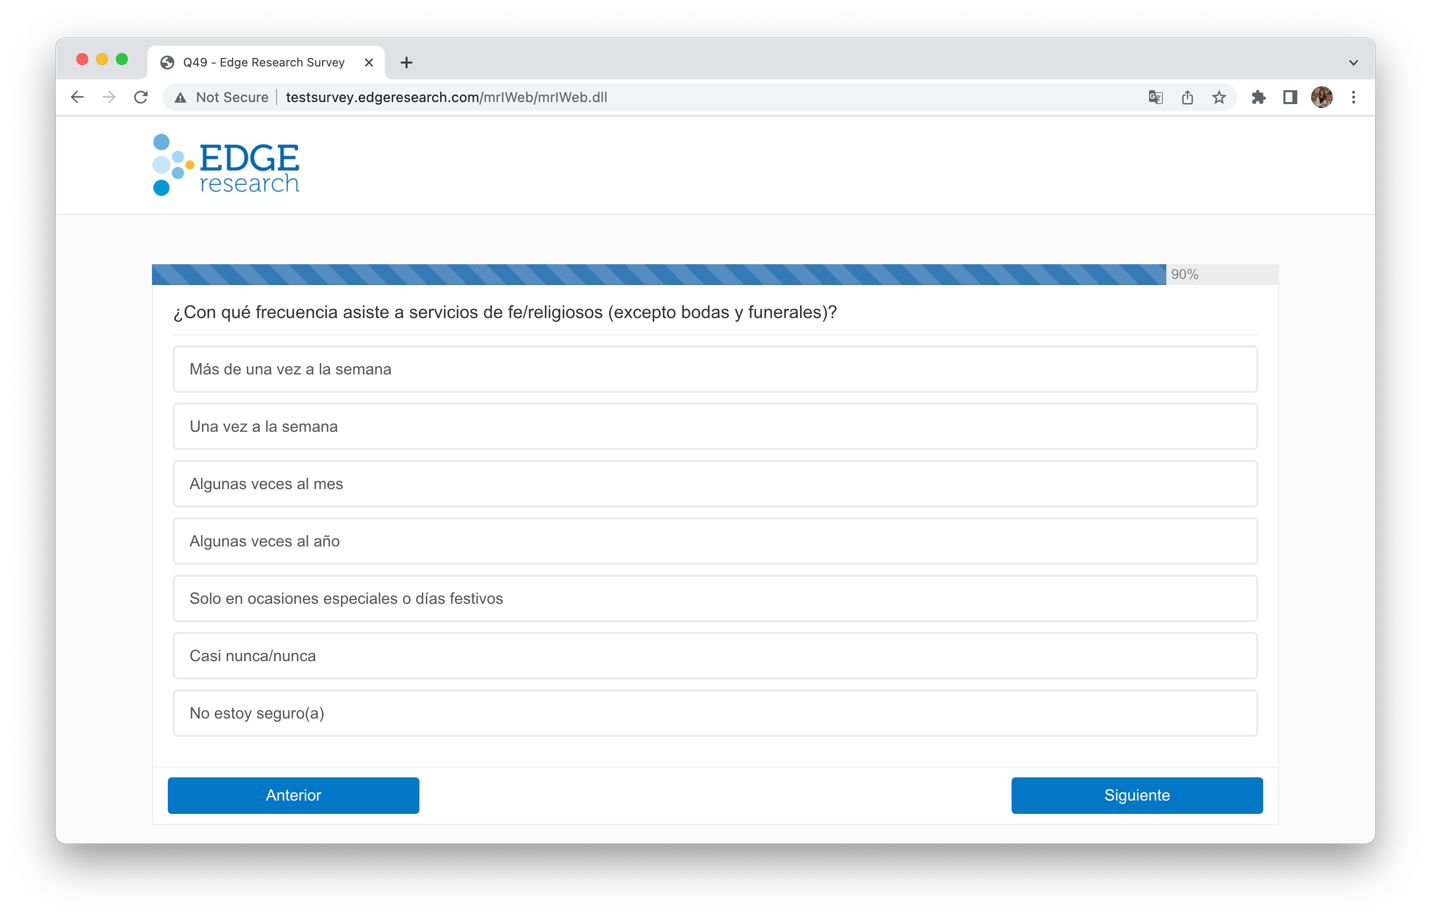This screenshot has height=917, width=1431.
Task: Click the browser back arrow
Action: (77, 97)
